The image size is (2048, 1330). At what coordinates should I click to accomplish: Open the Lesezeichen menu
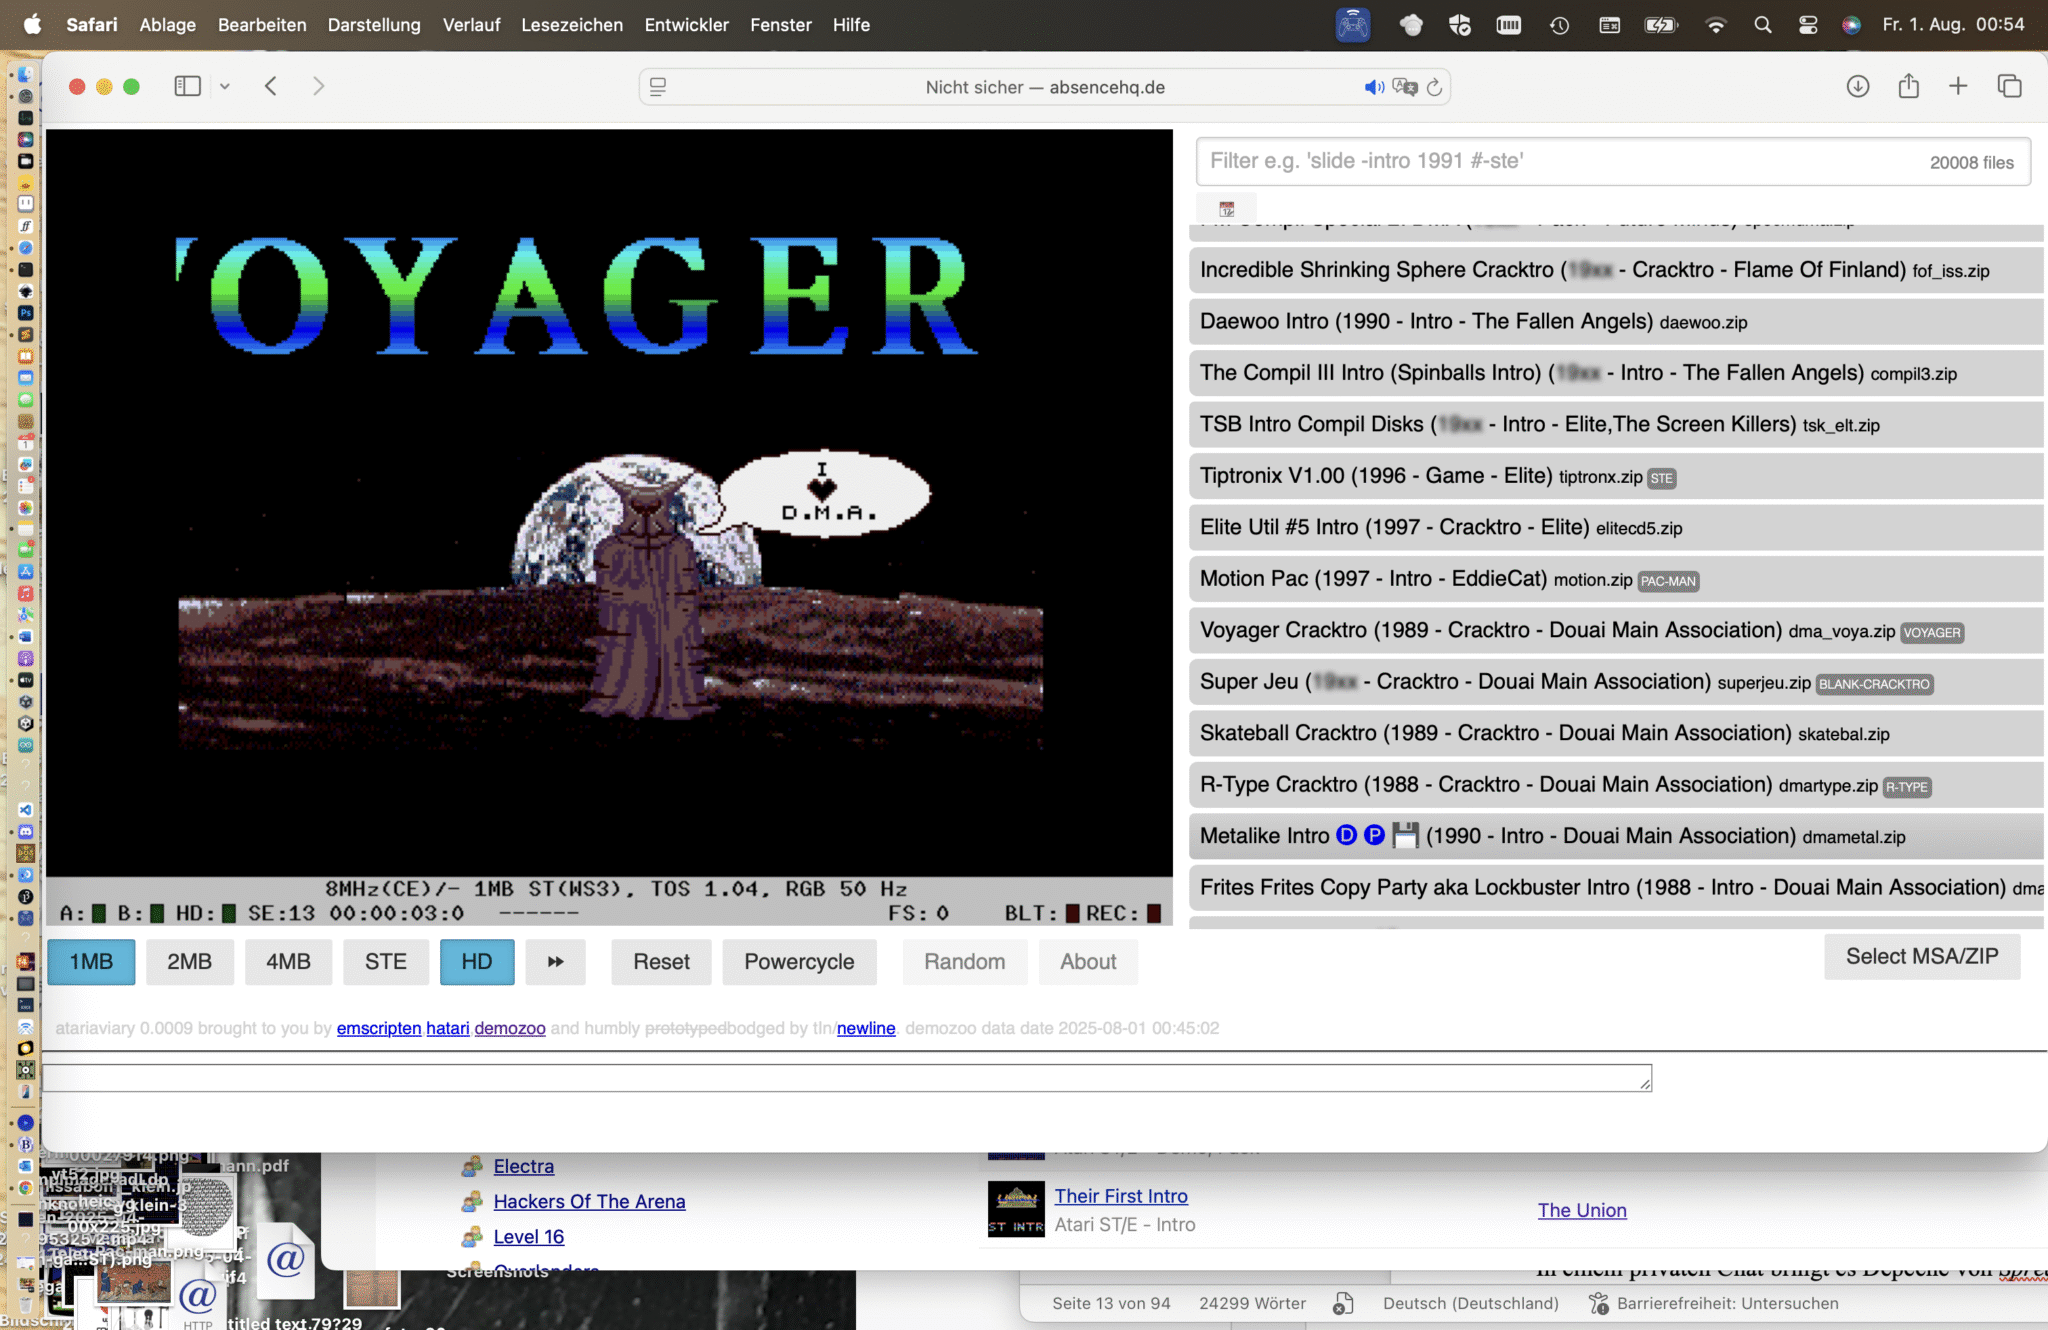coord(571,25)
